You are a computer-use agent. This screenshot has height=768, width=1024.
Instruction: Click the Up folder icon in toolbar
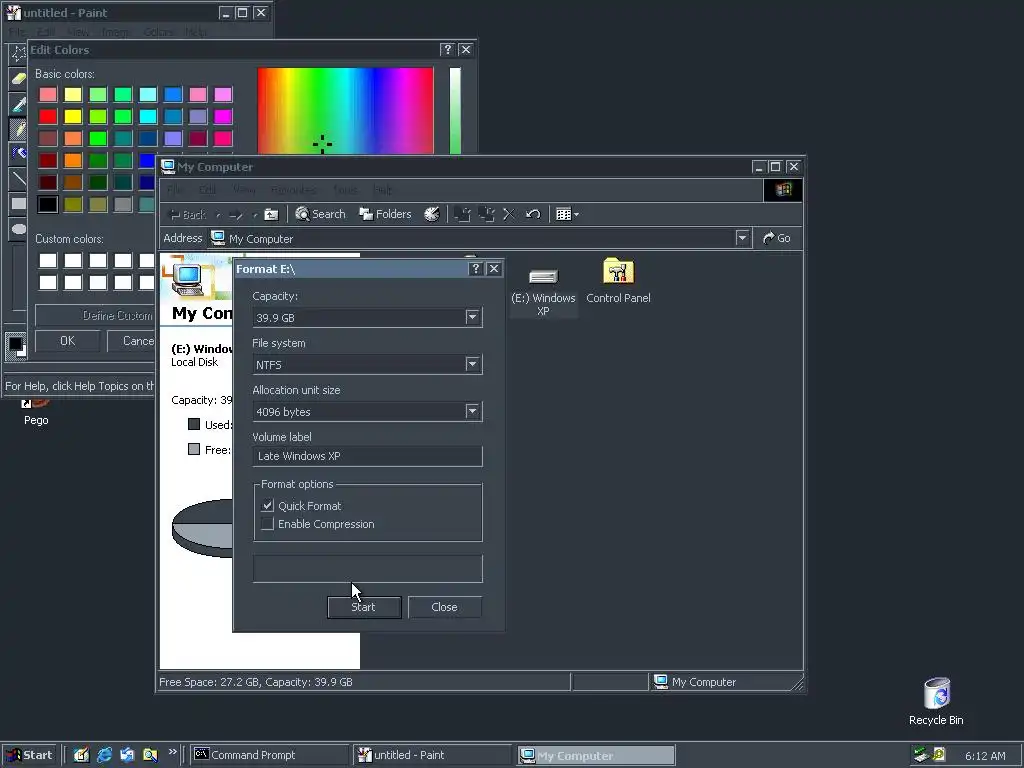(271, 214)
